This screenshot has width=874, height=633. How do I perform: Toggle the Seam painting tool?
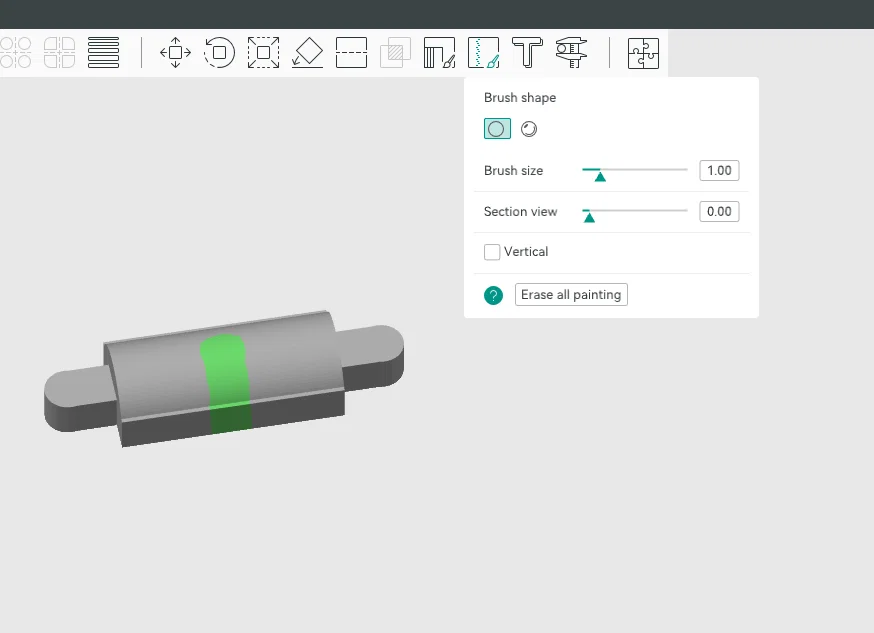[x=484, y=53]
